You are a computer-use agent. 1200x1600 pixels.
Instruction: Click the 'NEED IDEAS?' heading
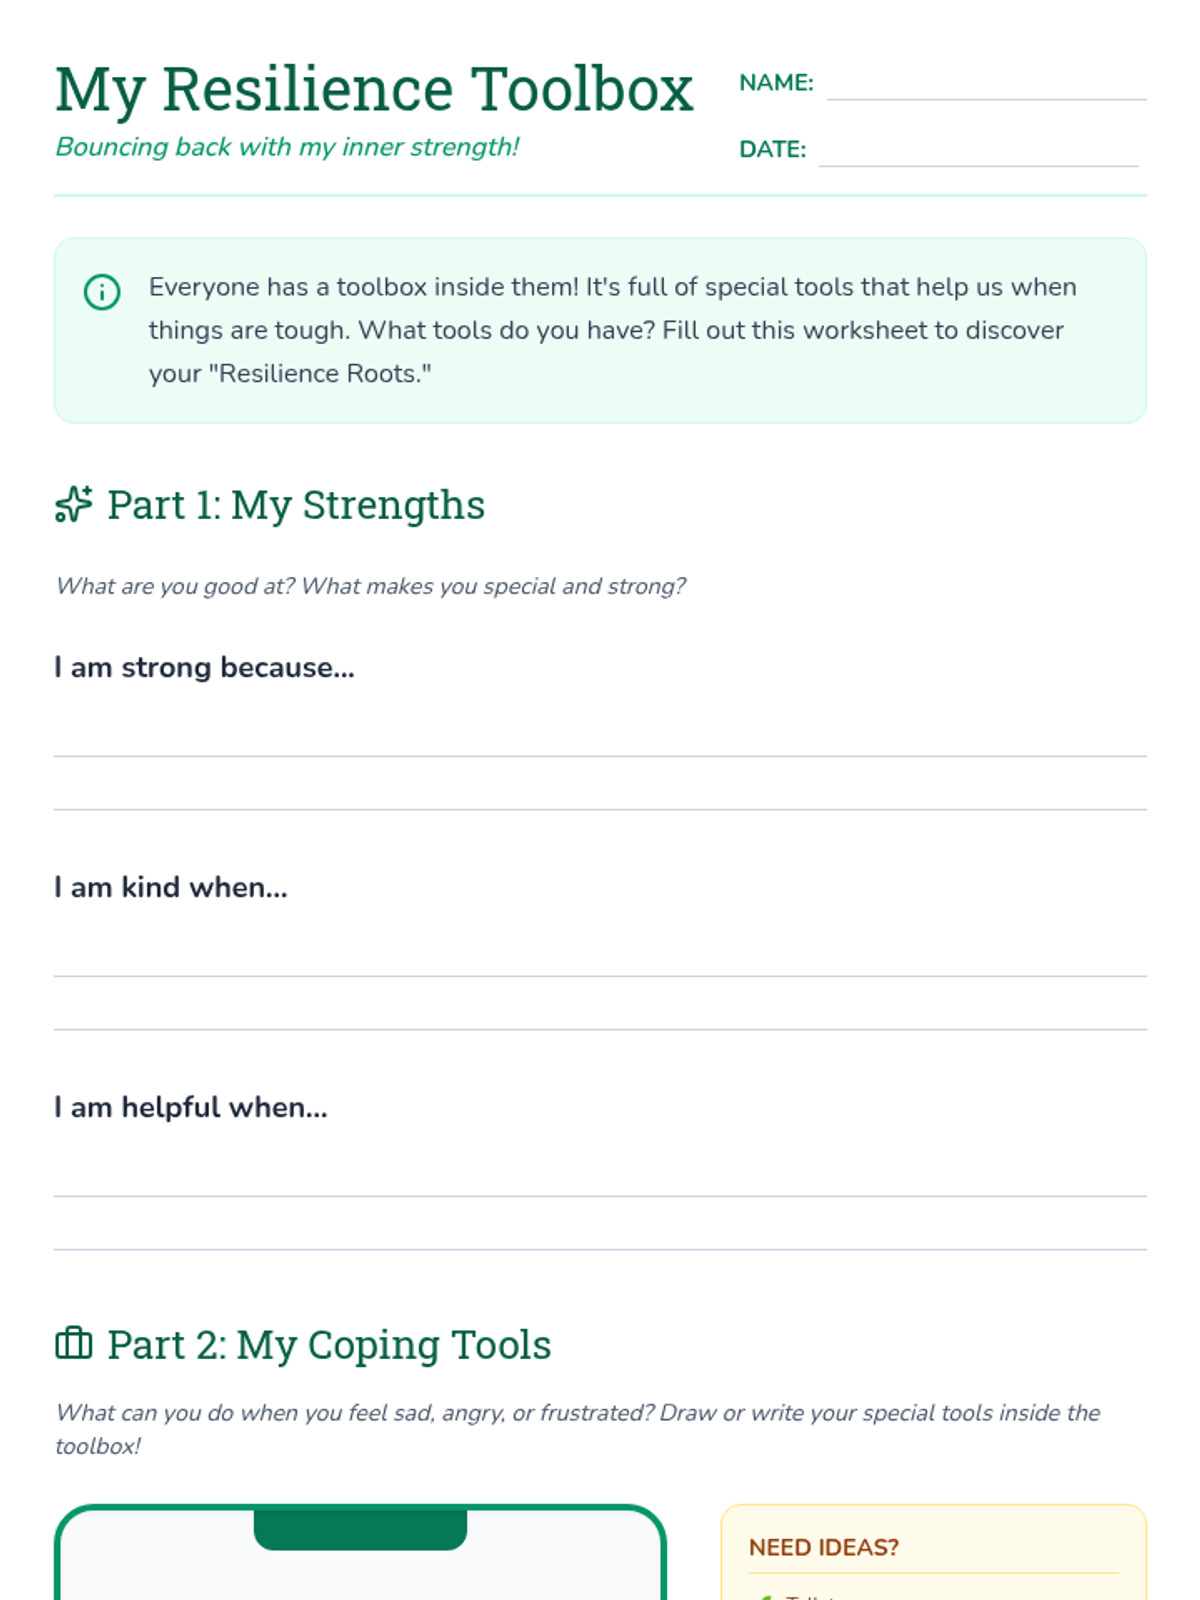(824, 1547)
